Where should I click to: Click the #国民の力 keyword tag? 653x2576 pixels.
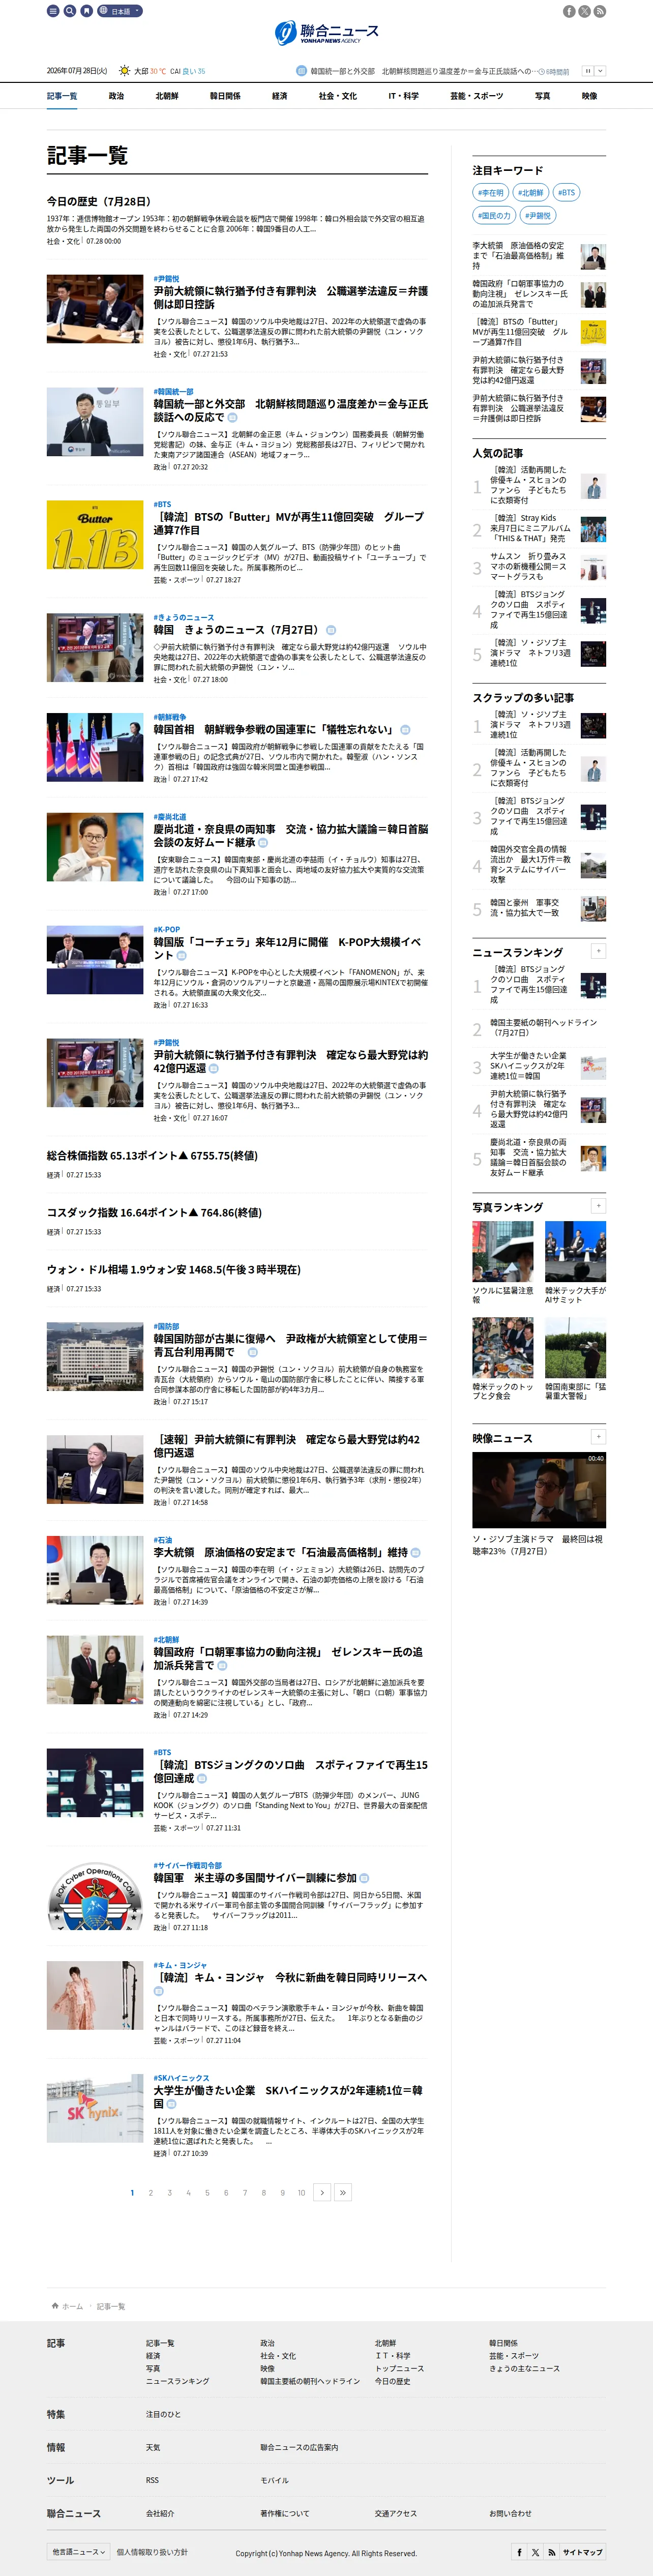[x=494, y=215]
